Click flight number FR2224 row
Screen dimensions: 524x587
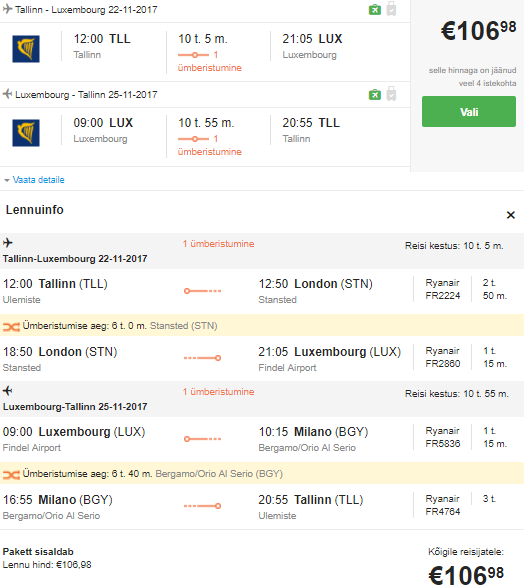262,291
